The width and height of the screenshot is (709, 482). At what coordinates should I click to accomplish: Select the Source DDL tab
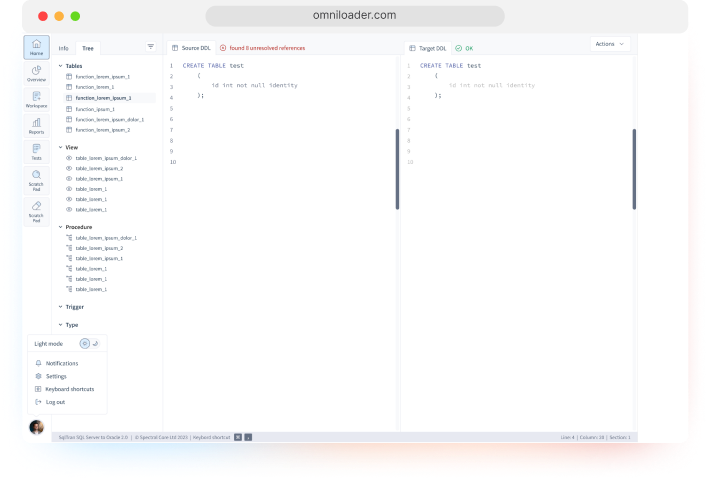click(191, 48)
